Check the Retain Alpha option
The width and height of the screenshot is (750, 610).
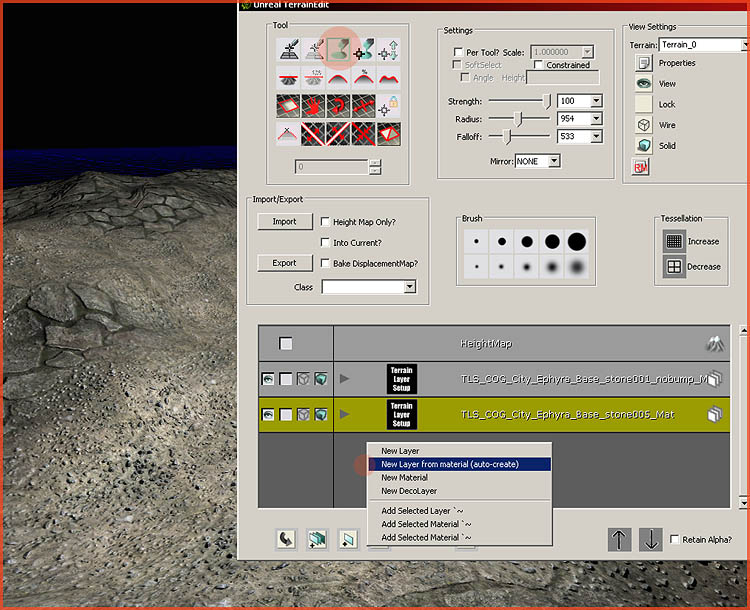675,540
